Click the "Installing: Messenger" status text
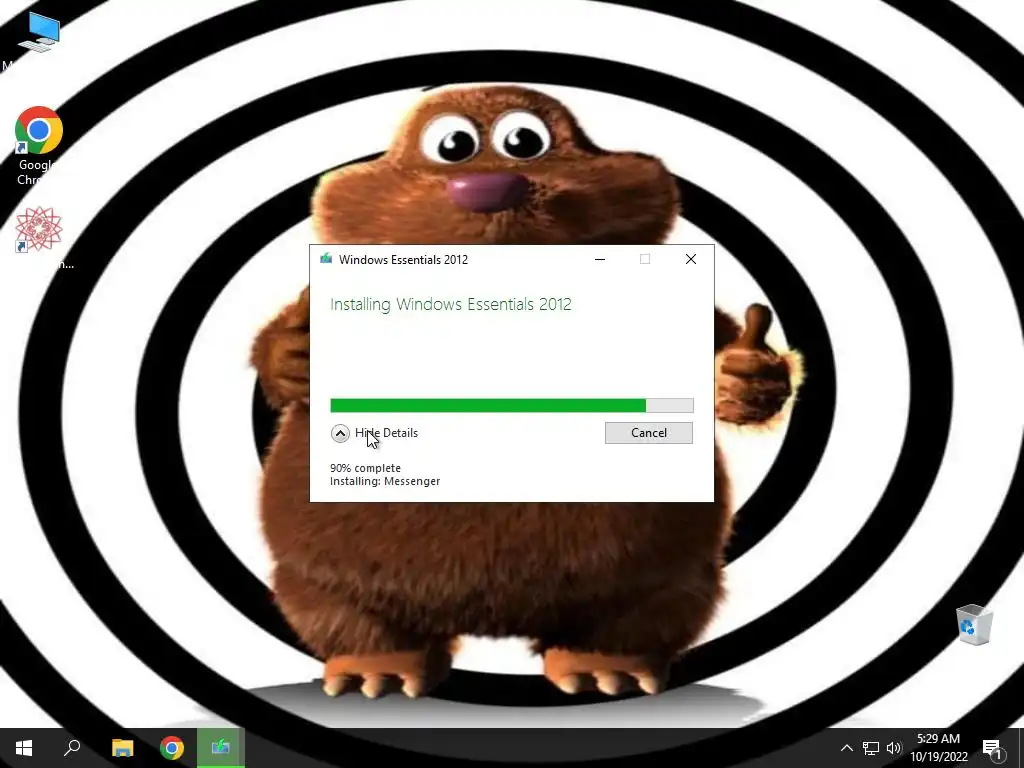 coord(385,481)
